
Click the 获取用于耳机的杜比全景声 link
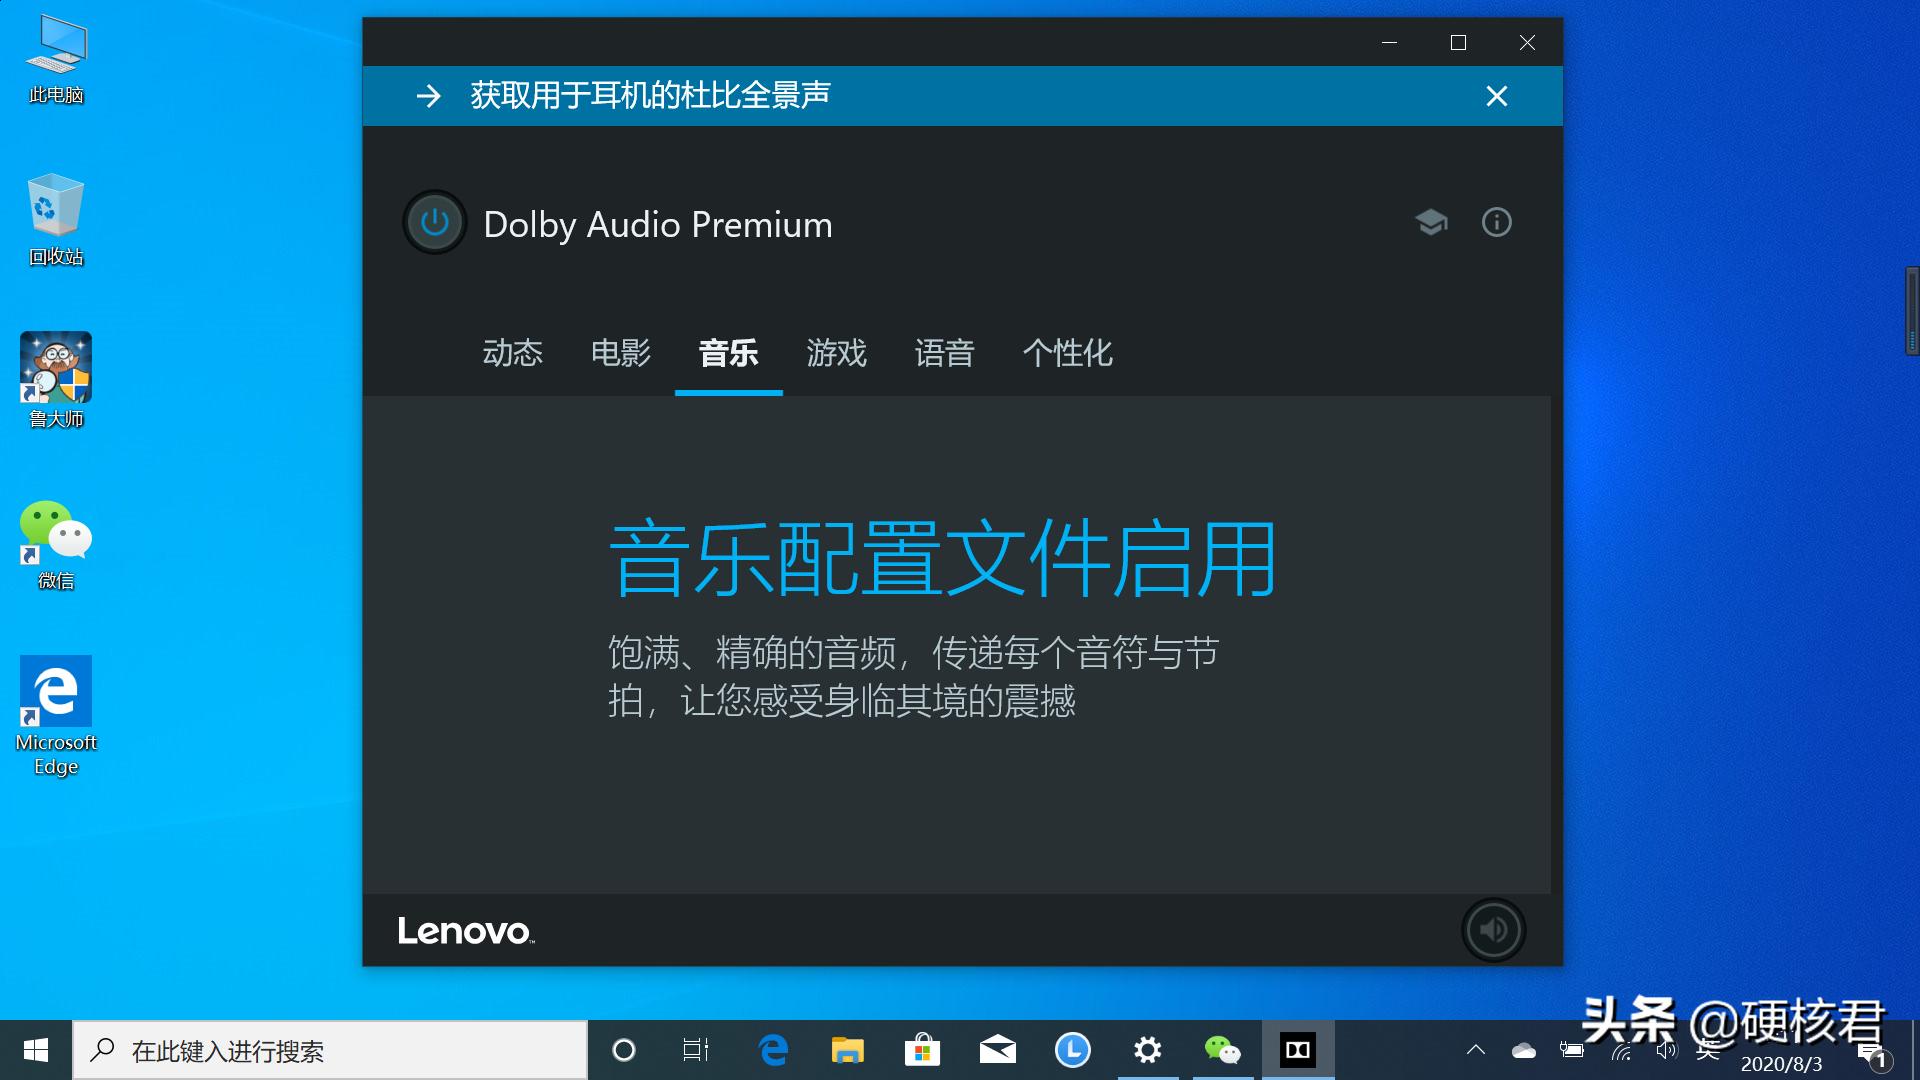(x=650, y=96)
